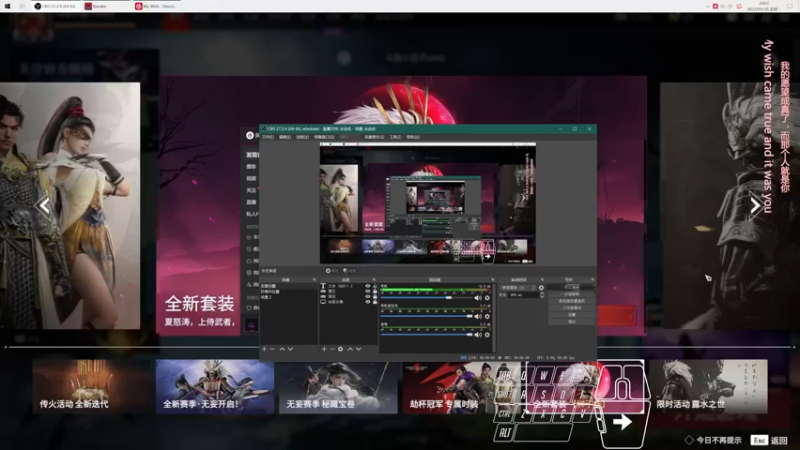
Task: Toggle visibility of the second source row
Action: click(x=367, y=291)
